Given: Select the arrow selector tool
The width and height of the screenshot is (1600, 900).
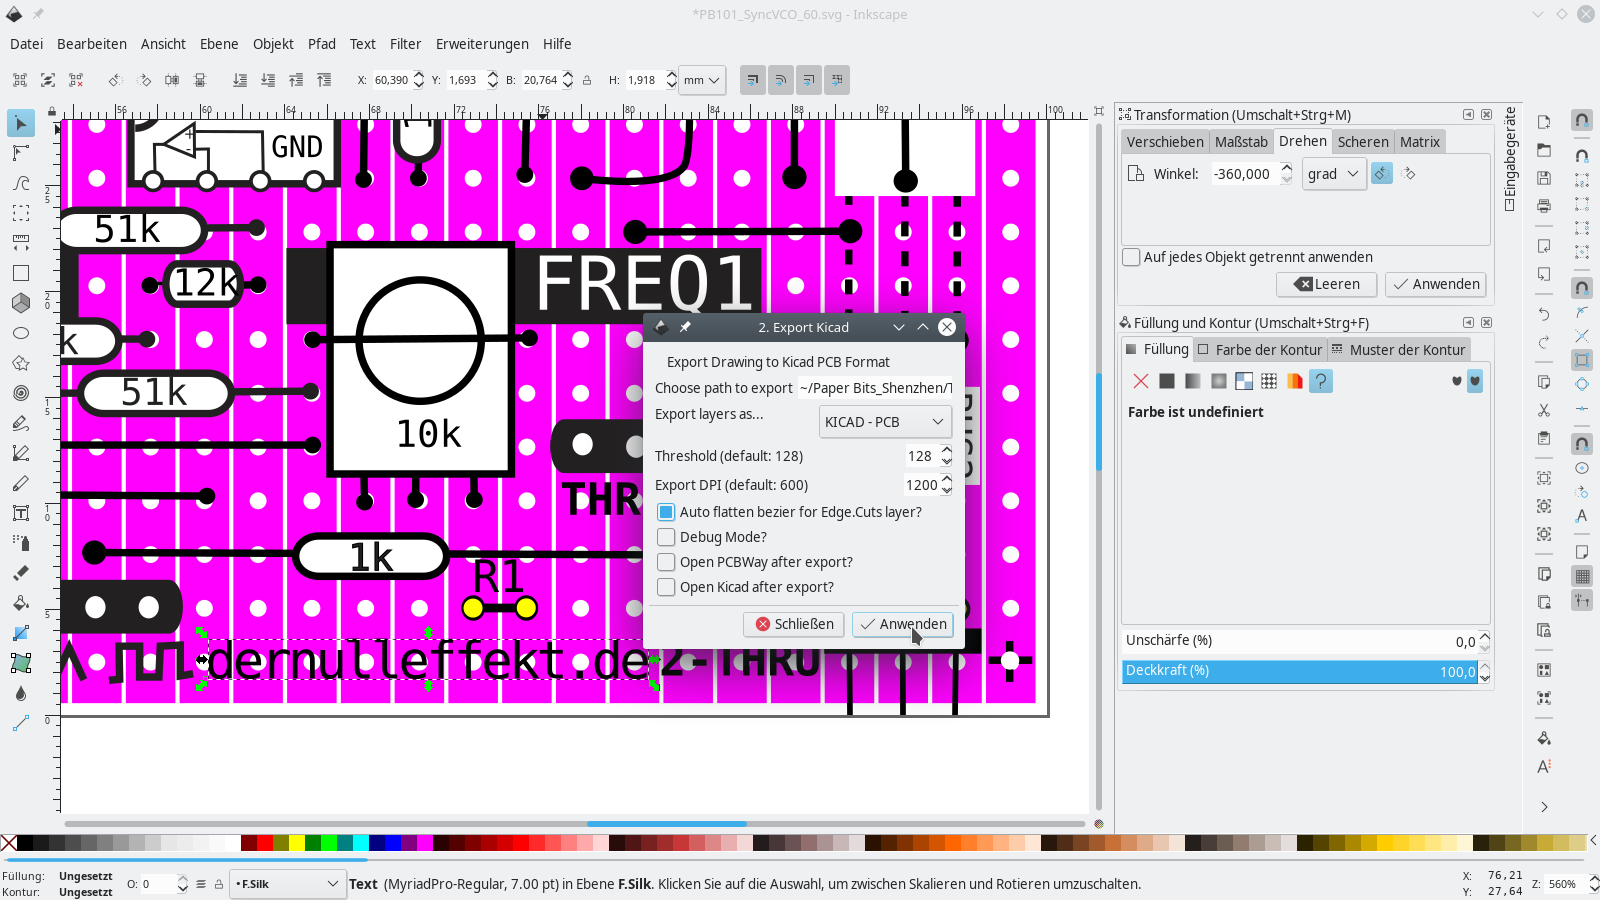Looking at the screenshot, I should pyautogui.click(x=20, y=123).
